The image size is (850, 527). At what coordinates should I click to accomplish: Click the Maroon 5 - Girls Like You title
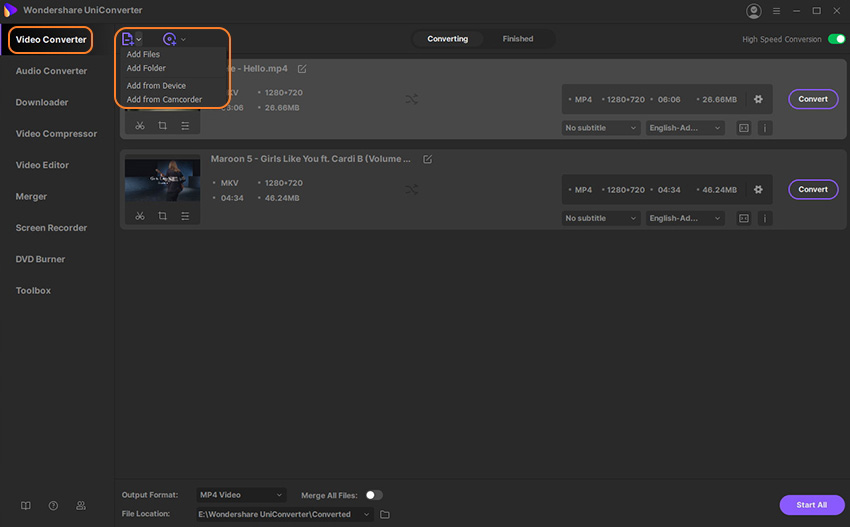(311, 159)
